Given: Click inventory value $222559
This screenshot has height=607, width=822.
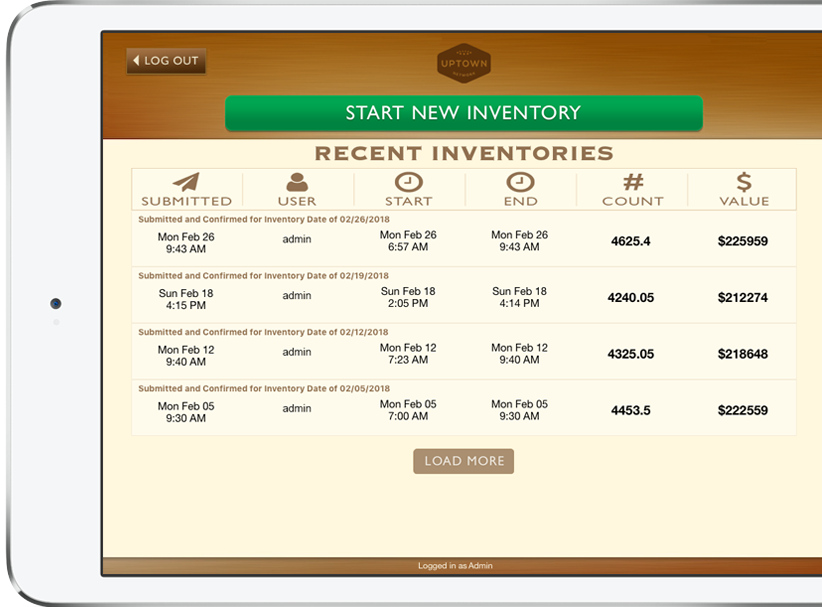Looking at the screenshot, I should point(743,410).
